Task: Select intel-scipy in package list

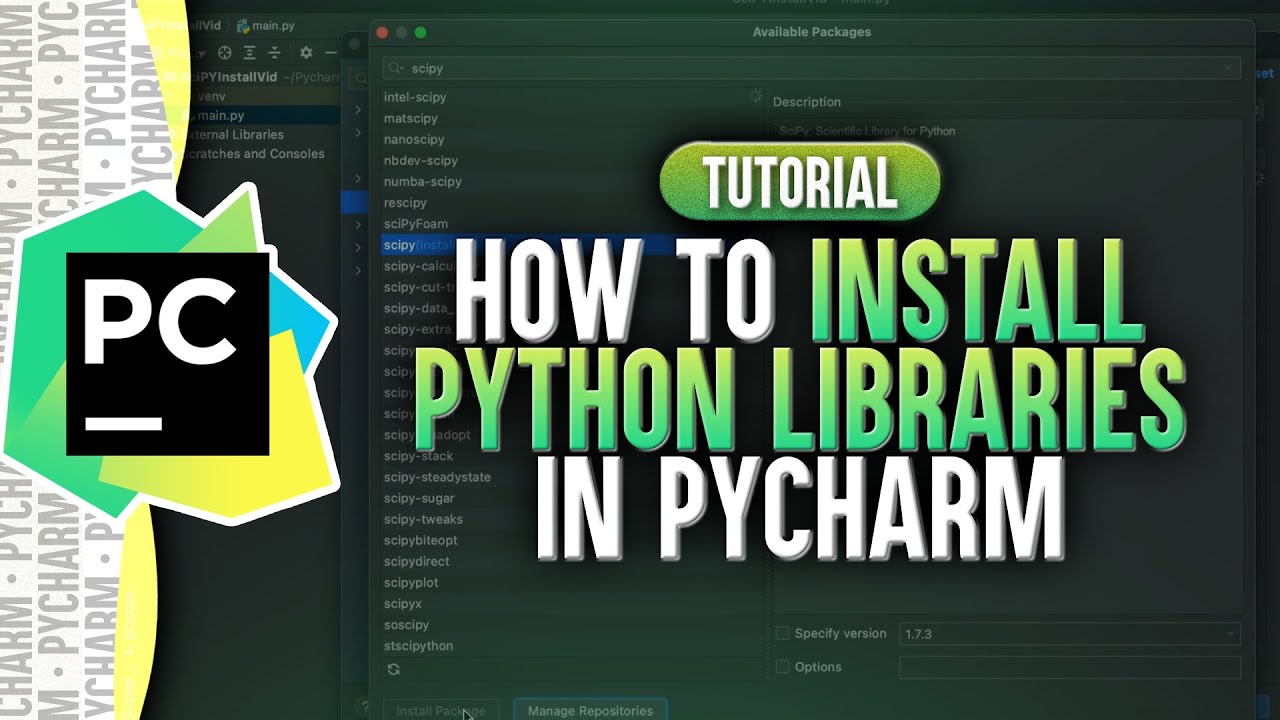Action: pos(415,97)
